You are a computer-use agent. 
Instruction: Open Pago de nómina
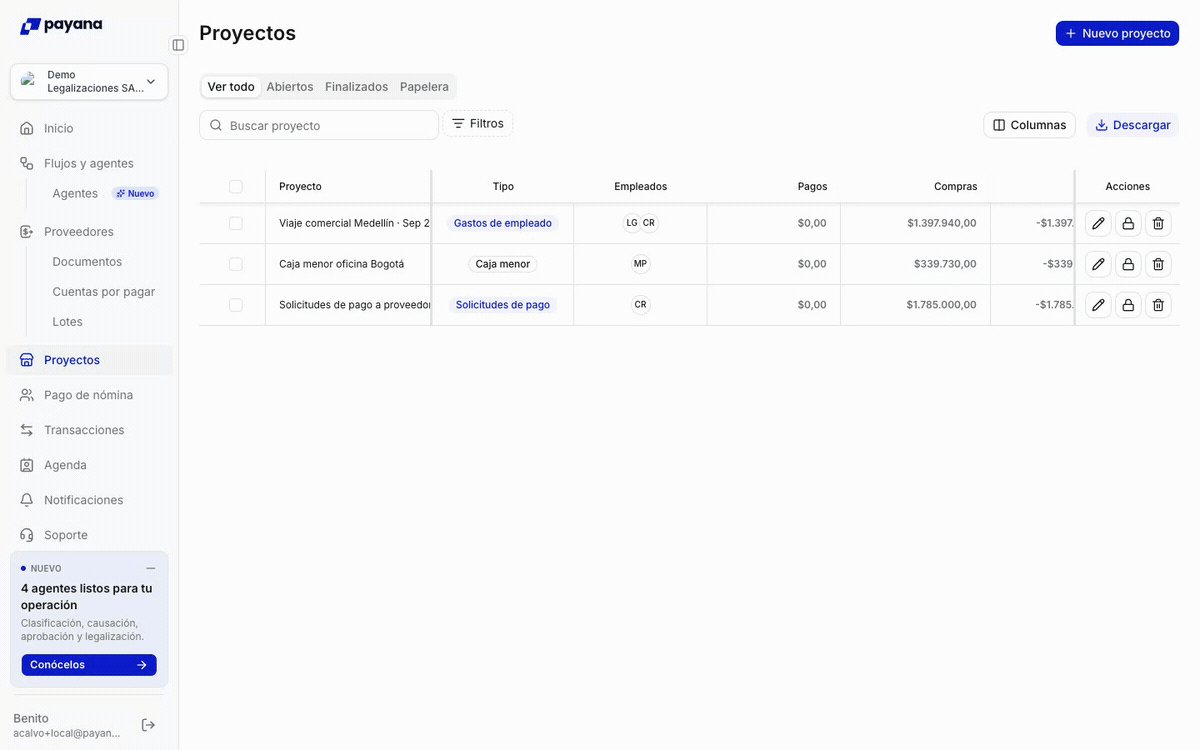pos(88,395)
